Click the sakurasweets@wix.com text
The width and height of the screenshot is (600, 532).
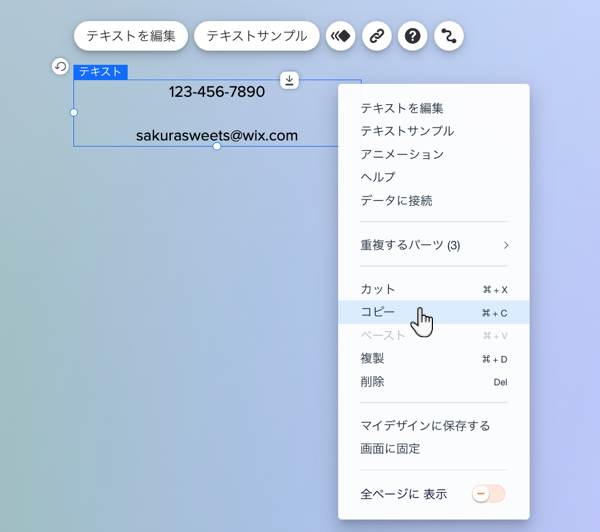click(x=217, y=135)
